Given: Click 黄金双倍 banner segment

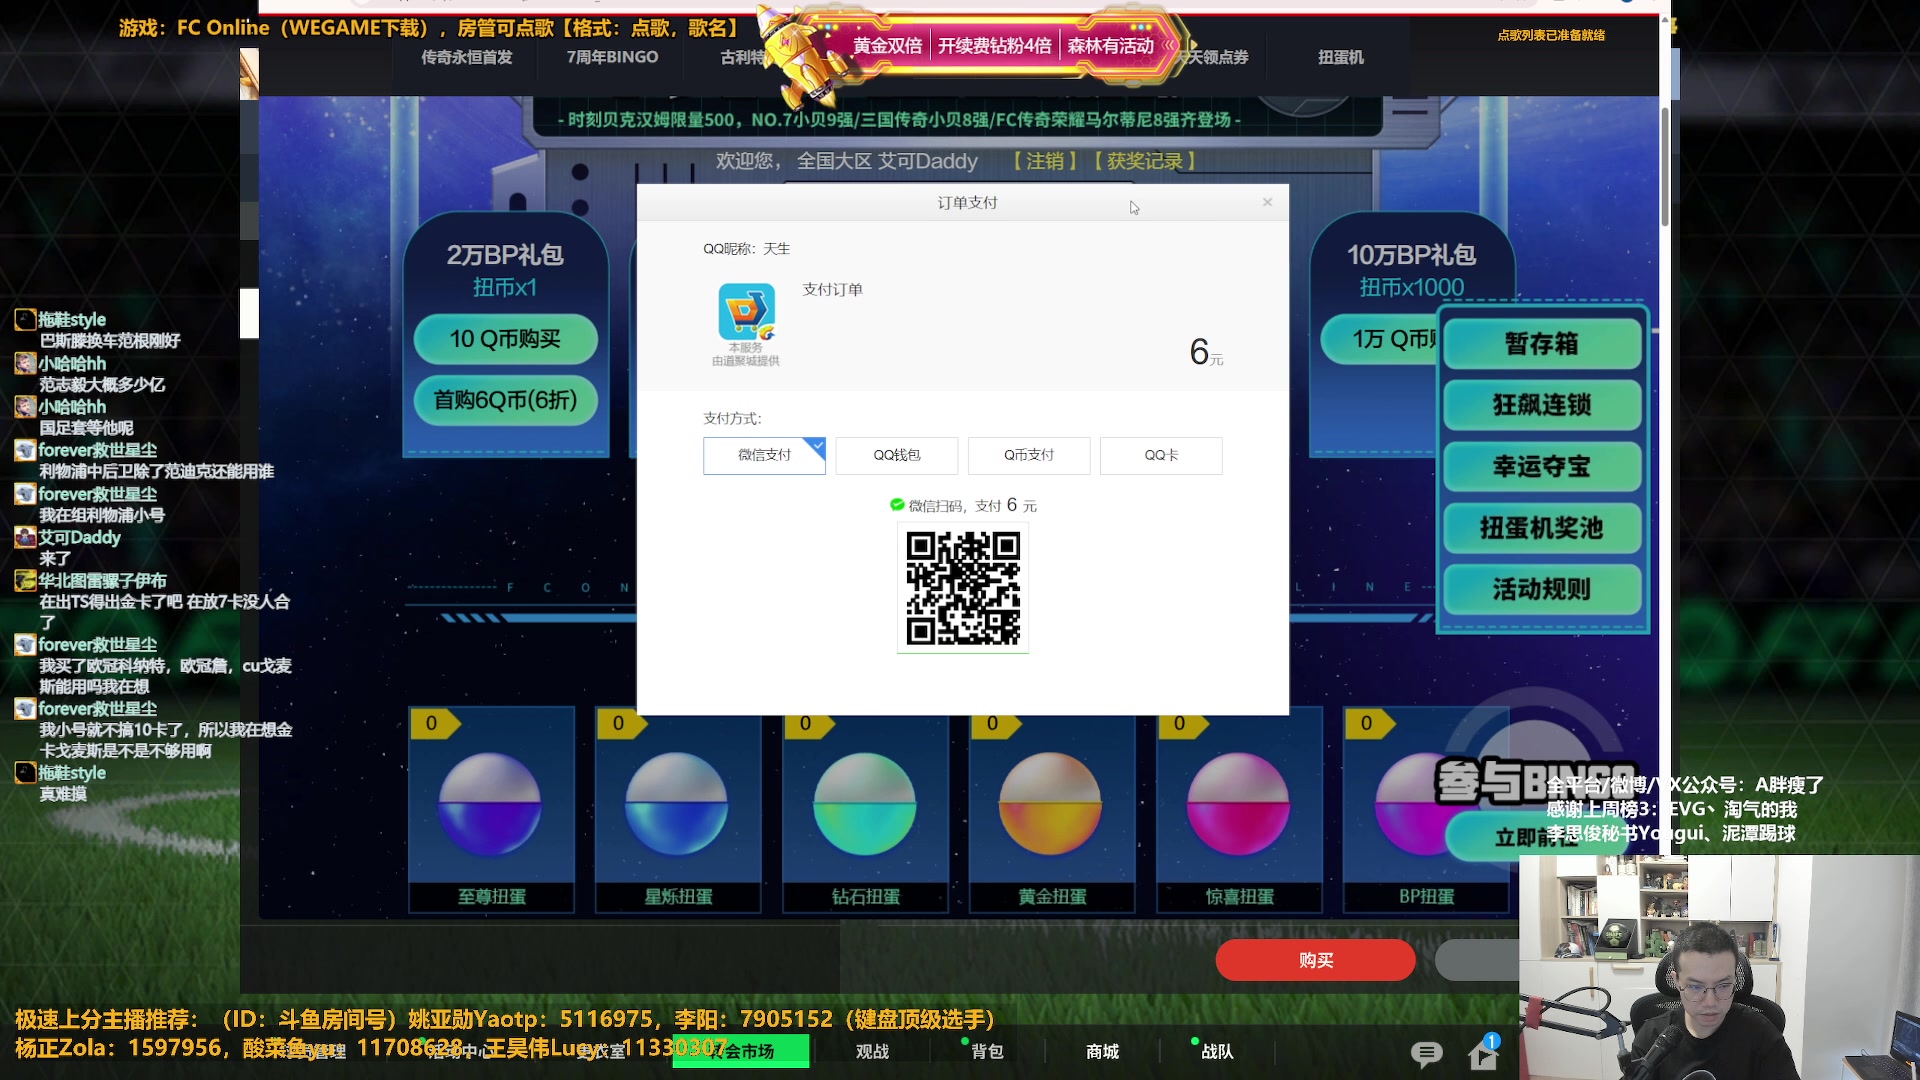Looking at the screenshot, I should point(887,46).
